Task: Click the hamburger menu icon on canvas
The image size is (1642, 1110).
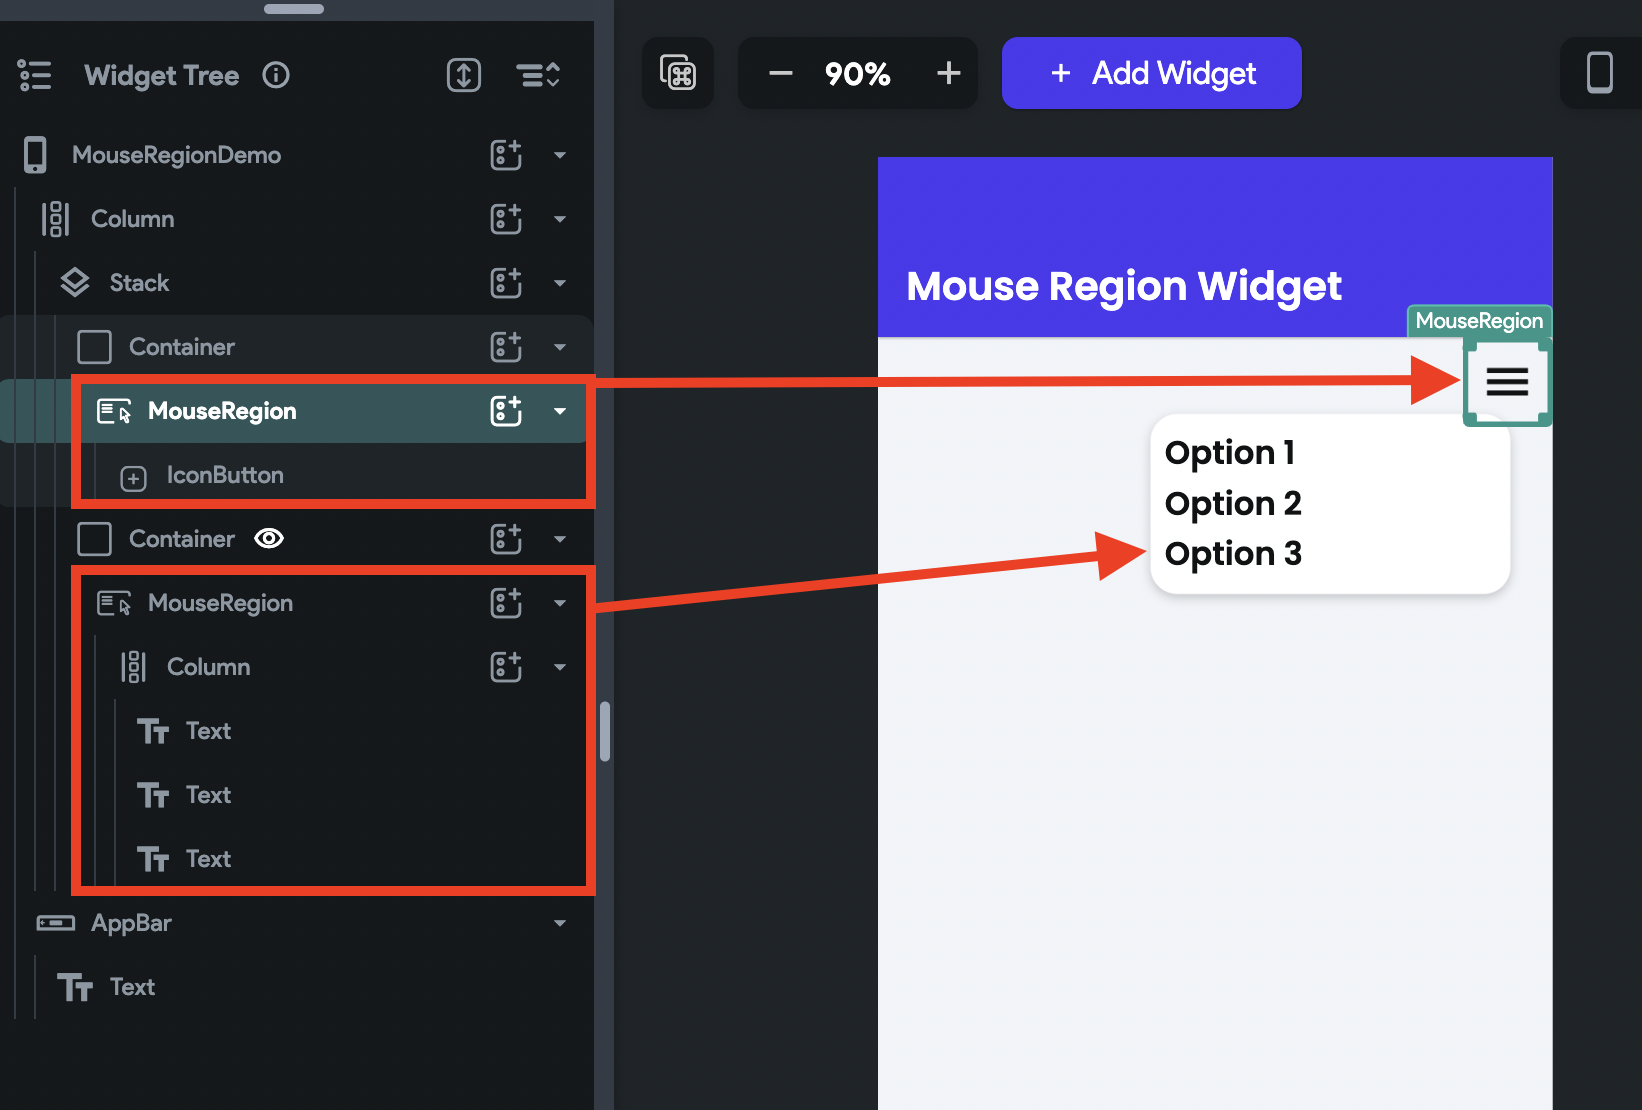Action: point(1507,381)
